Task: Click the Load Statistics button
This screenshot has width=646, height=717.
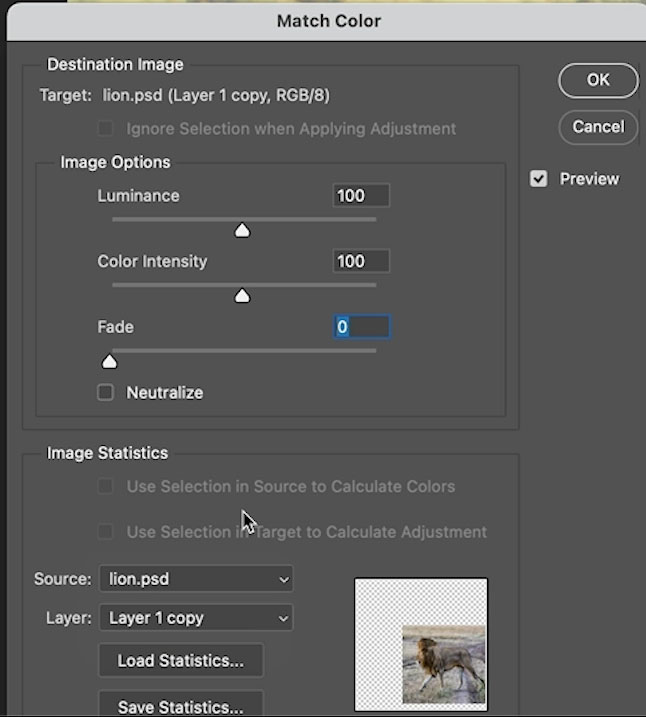Action: coord(181,660)
